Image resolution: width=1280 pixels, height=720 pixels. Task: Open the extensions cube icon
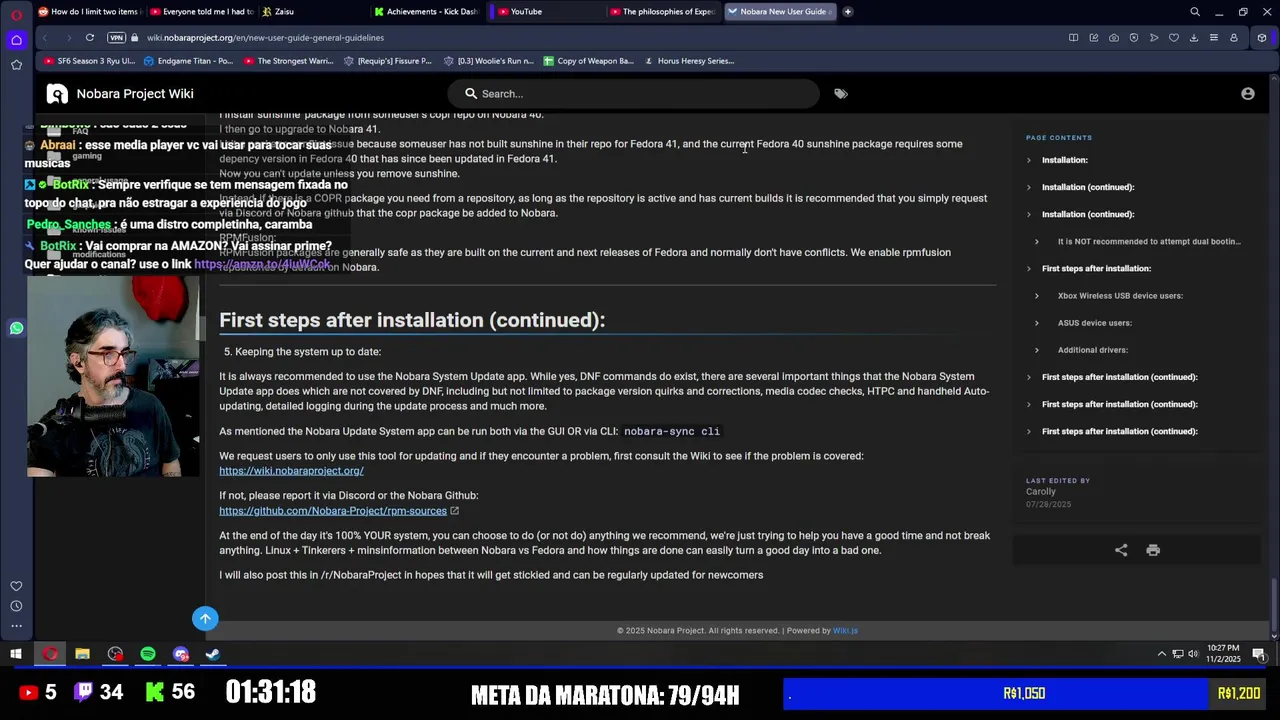[1262, 38]
